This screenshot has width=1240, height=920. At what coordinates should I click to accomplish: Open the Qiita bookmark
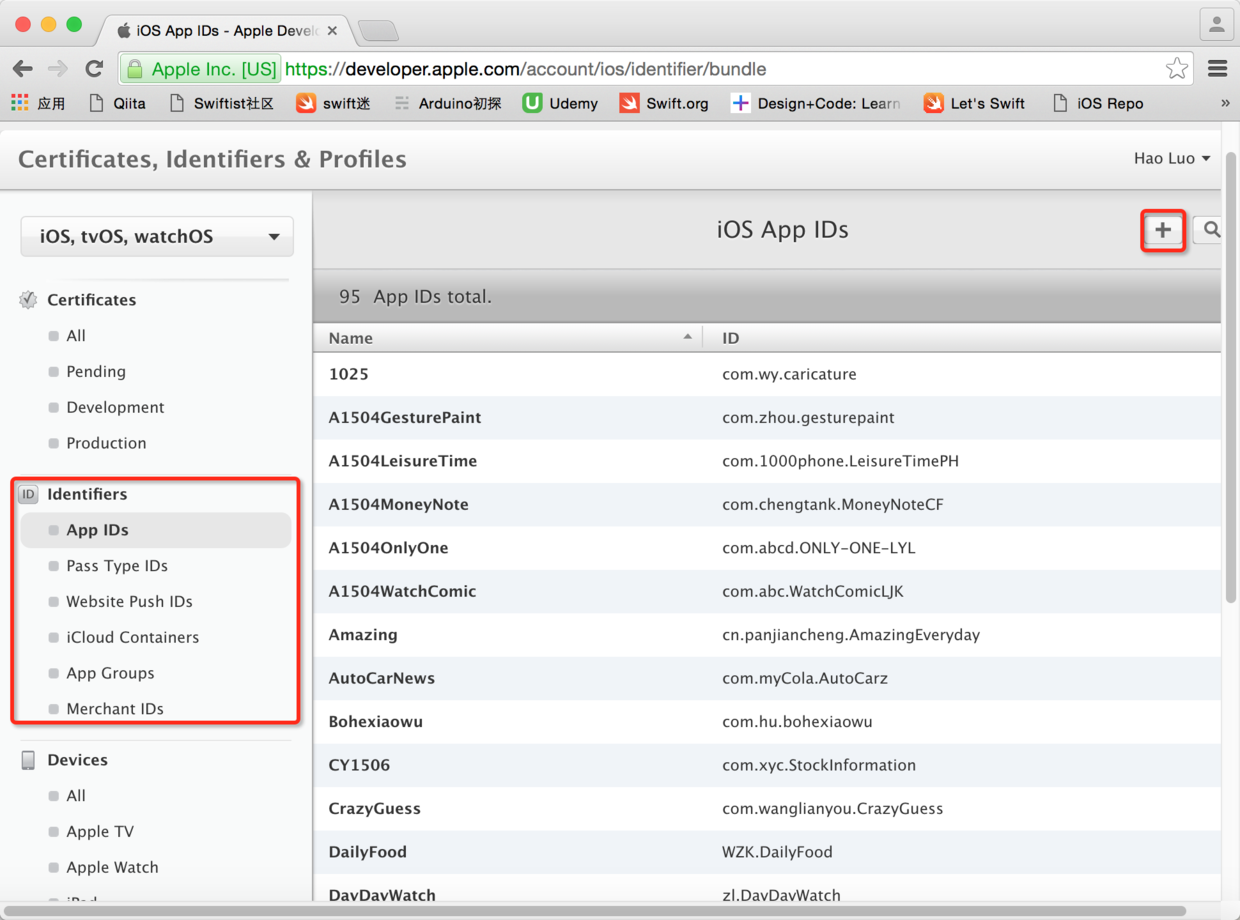[x=117, y=103]
